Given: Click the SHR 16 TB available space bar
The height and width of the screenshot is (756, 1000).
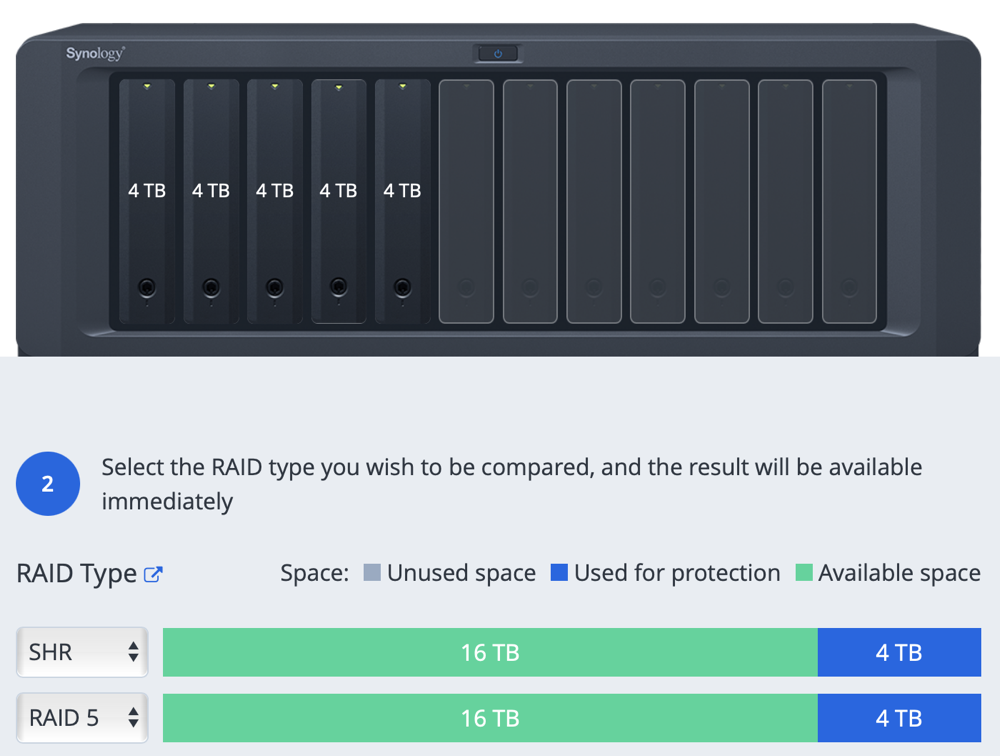Looking at the screenshot, I should coord(490,653).
